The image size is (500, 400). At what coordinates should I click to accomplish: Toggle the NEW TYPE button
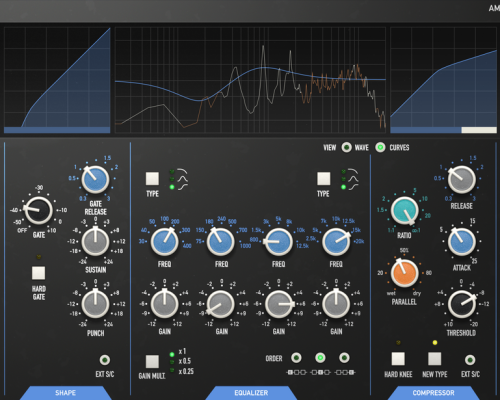435,359
